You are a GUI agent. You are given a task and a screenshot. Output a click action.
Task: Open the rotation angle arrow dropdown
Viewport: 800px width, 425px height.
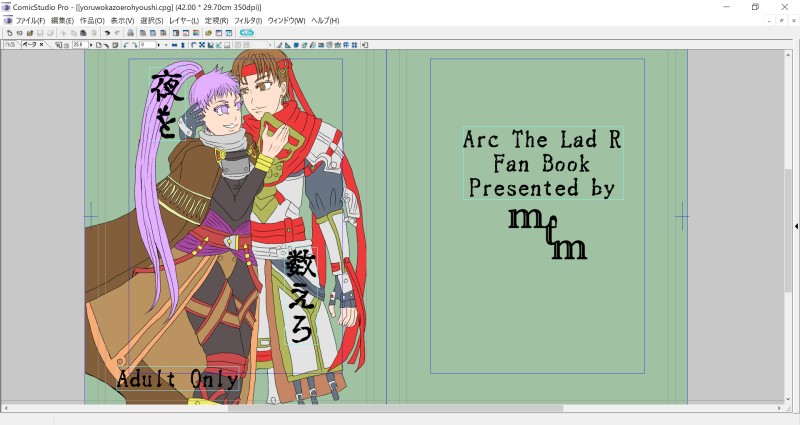[159, 45]
